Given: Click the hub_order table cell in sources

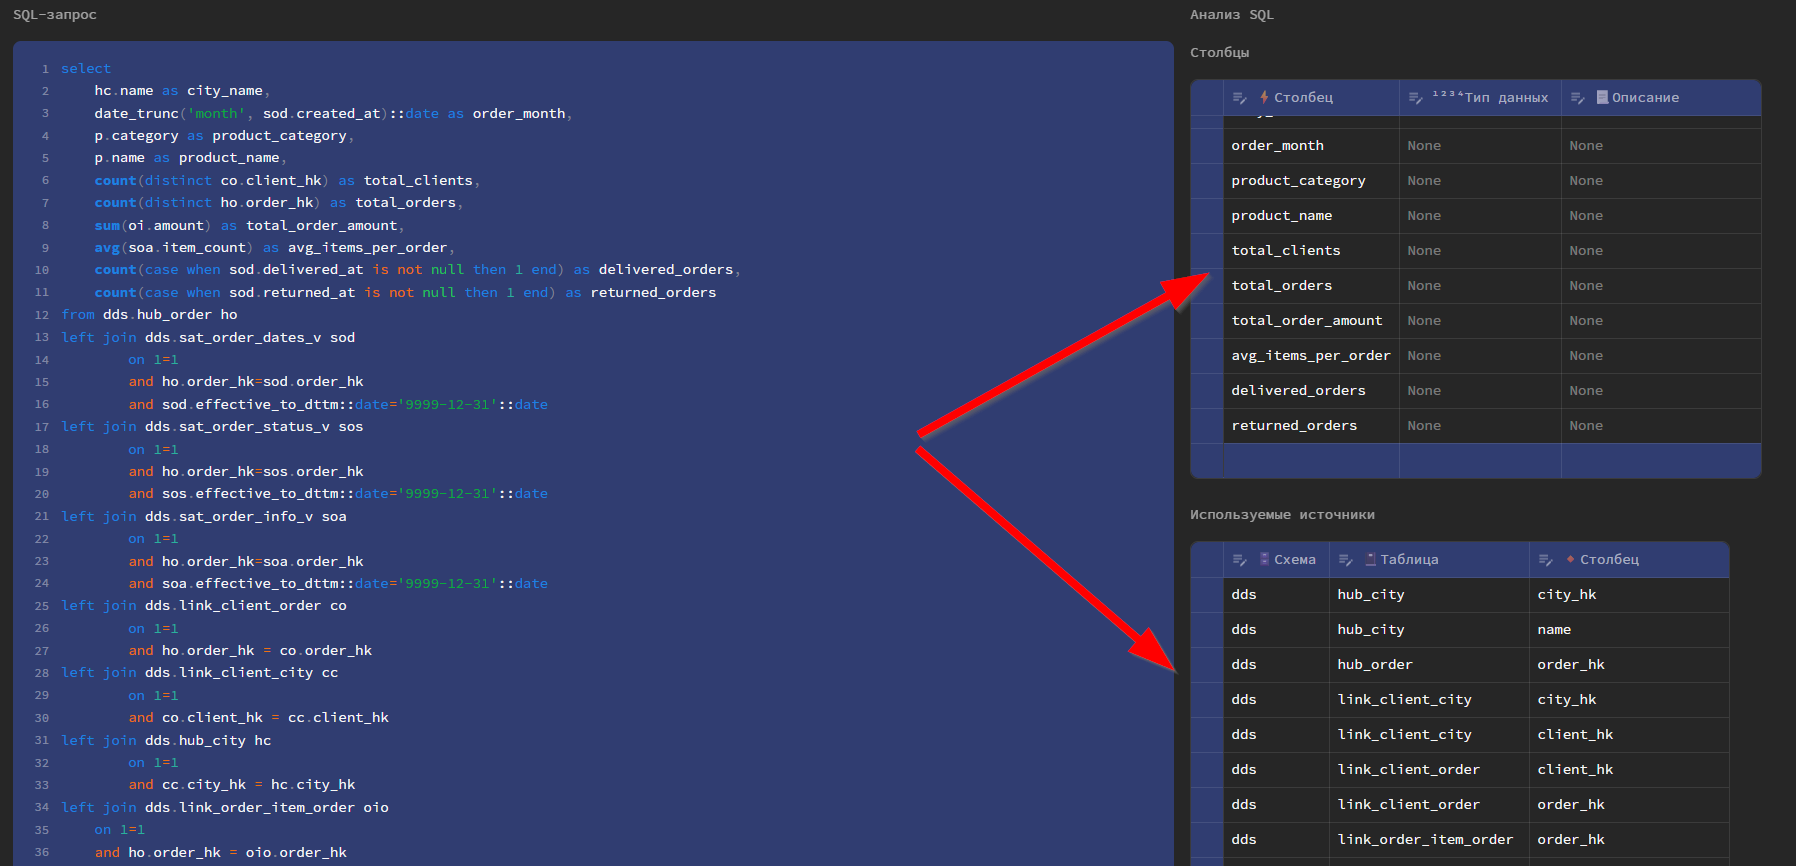Looking at the screenshot, I should point(1429,665).
